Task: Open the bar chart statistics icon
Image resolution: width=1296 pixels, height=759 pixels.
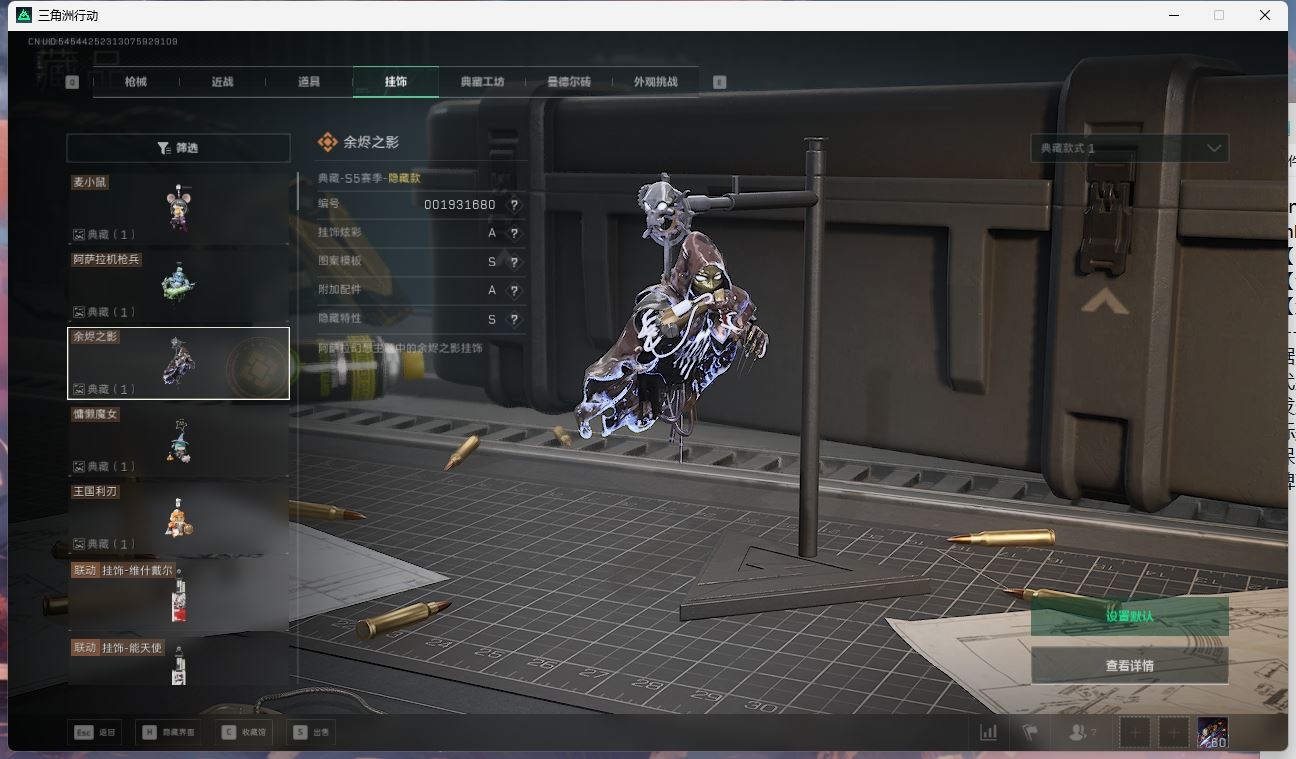Action: click(x=988, y=732)
